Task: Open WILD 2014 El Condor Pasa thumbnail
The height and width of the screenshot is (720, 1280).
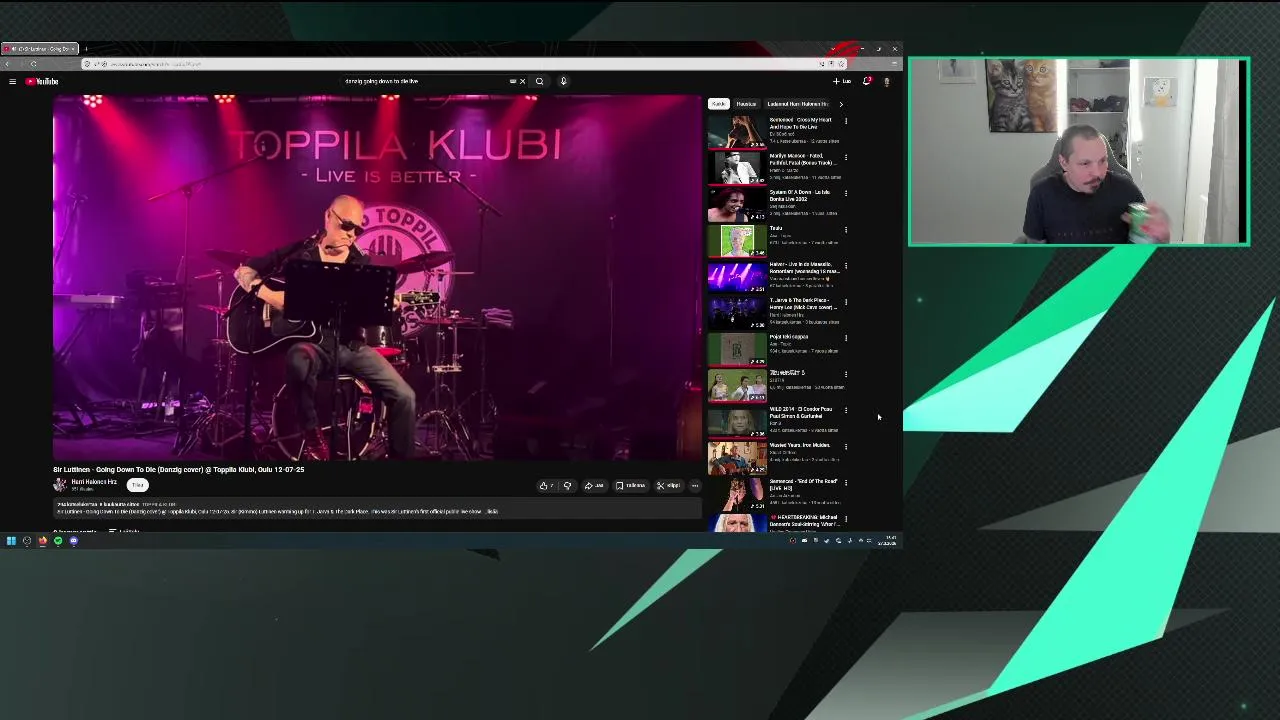Action: click(737, 421)
